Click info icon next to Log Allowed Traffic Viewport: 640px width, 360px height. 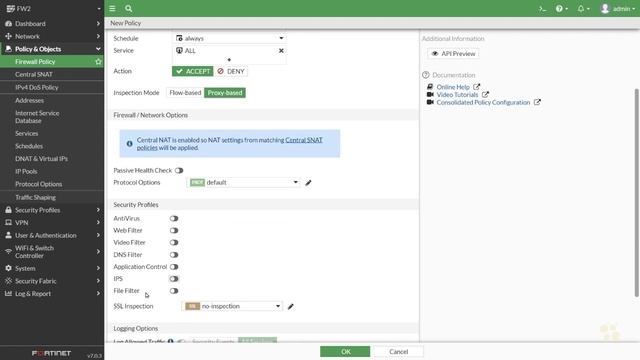[x=170, y=341]
